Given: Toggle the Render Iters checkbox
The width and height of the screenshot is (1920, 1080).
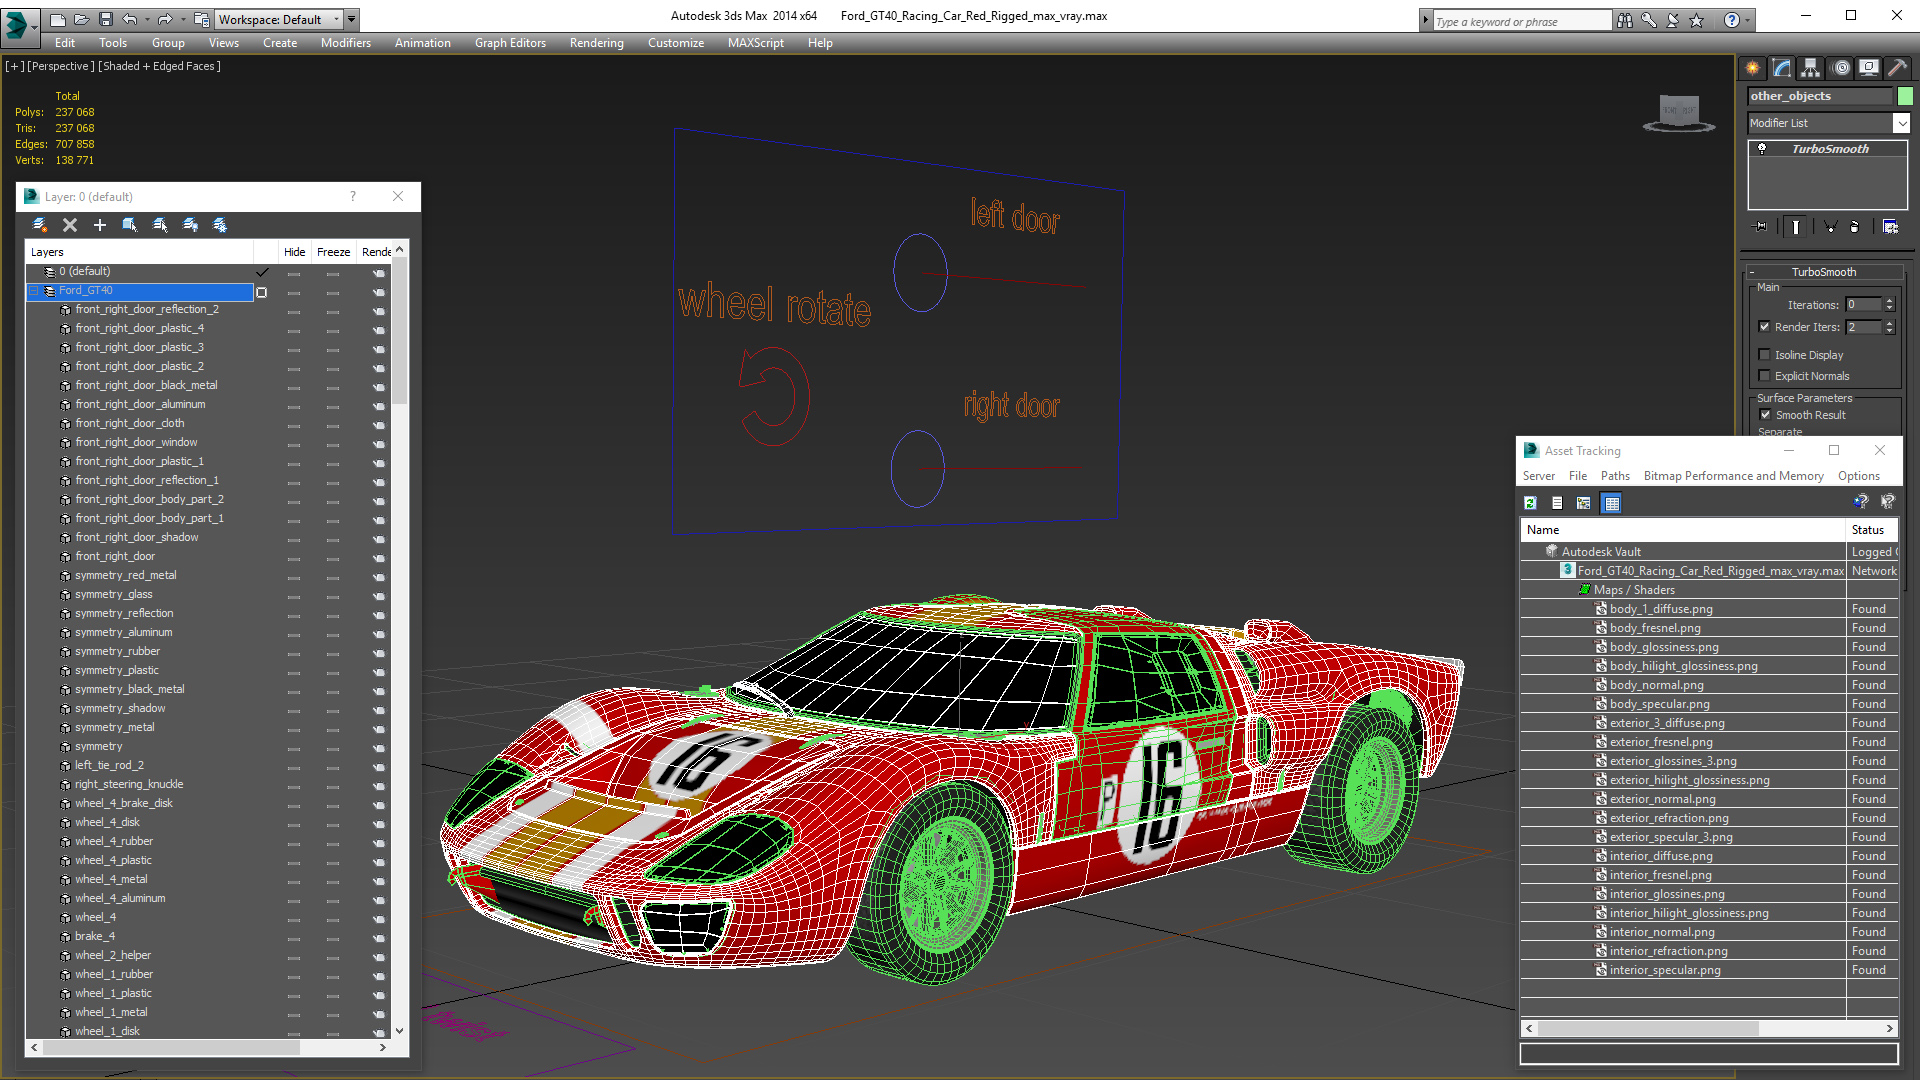Looking at the screenshot, I should pyautogui.click(x=1765, y=326).
